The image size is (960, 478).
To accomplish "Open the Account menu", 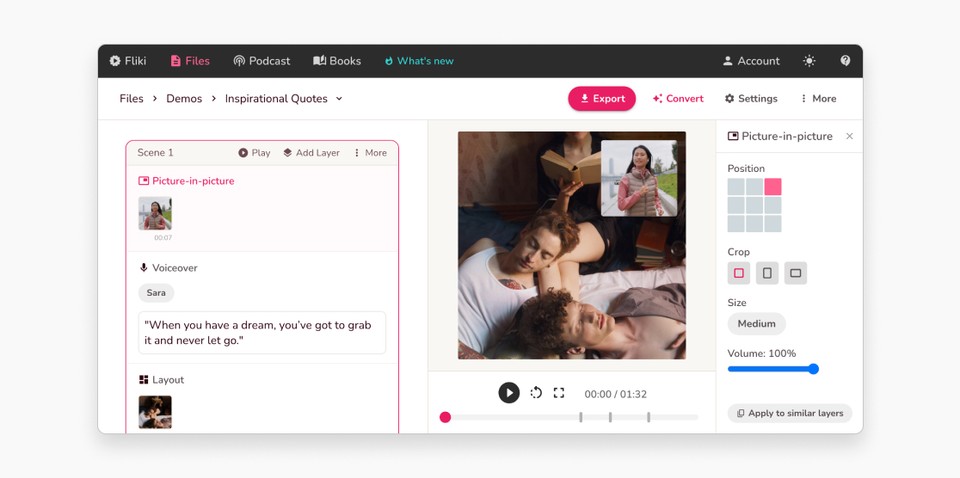I will click(751, 61).
